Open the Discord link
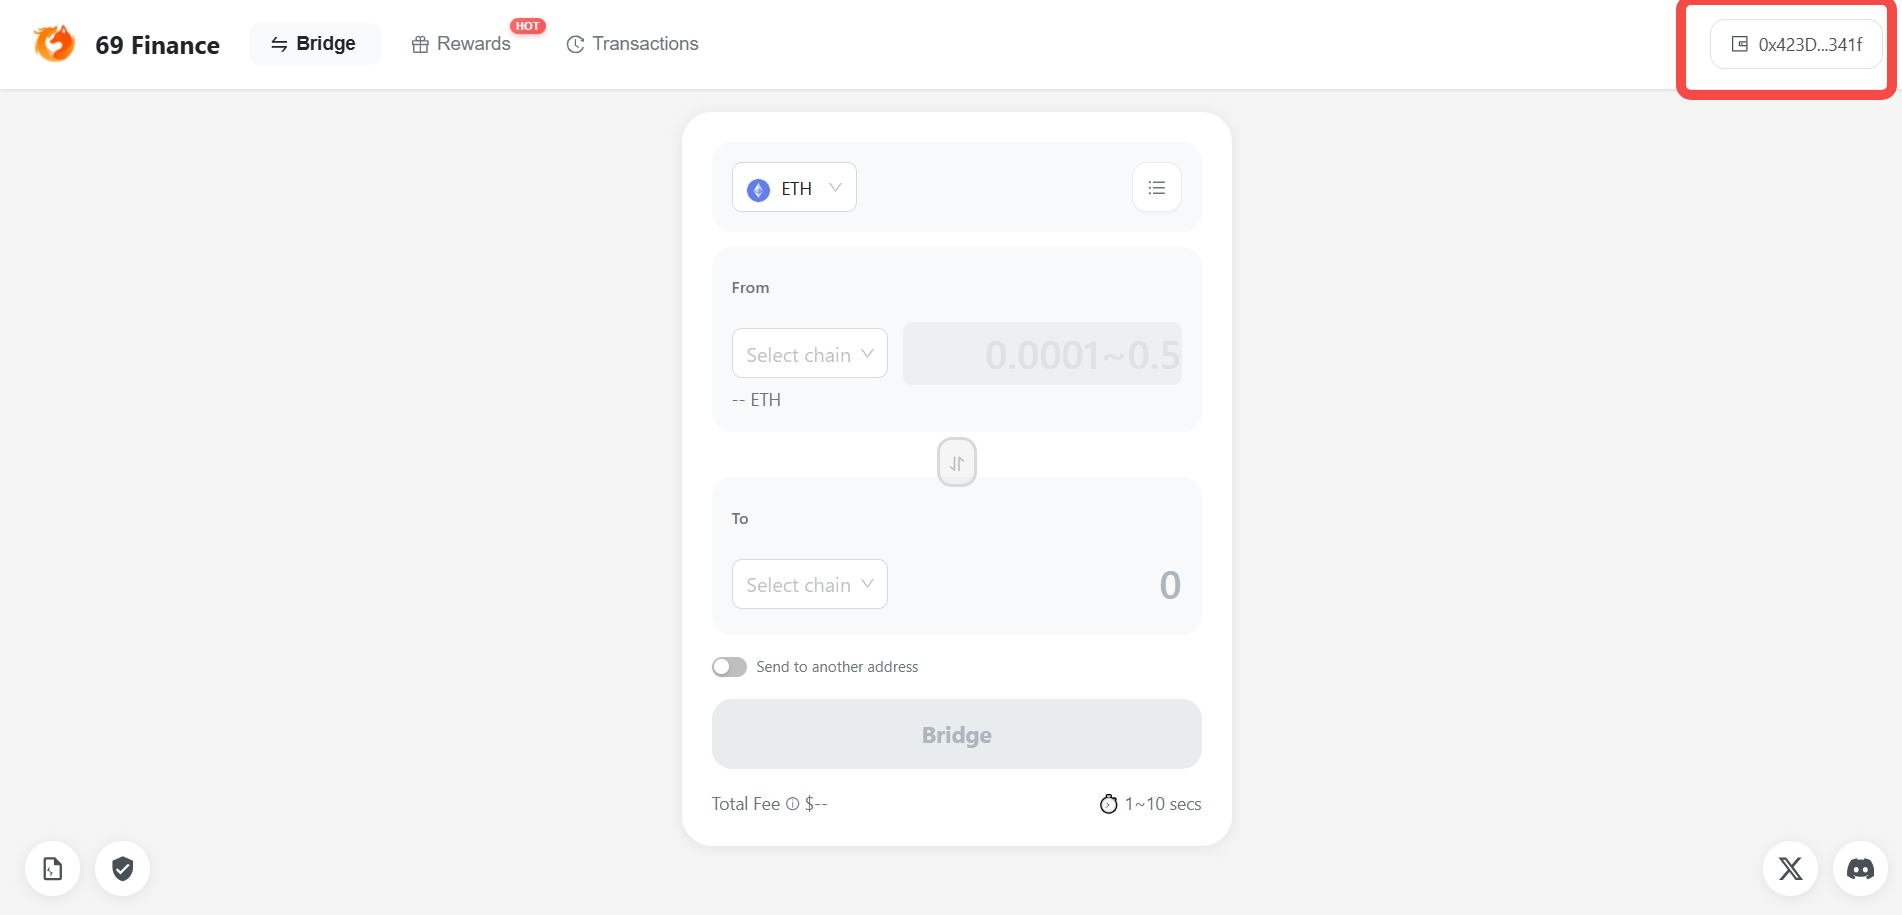The height and width of the screenshot is (915, 1902). tap(1860, 868)
